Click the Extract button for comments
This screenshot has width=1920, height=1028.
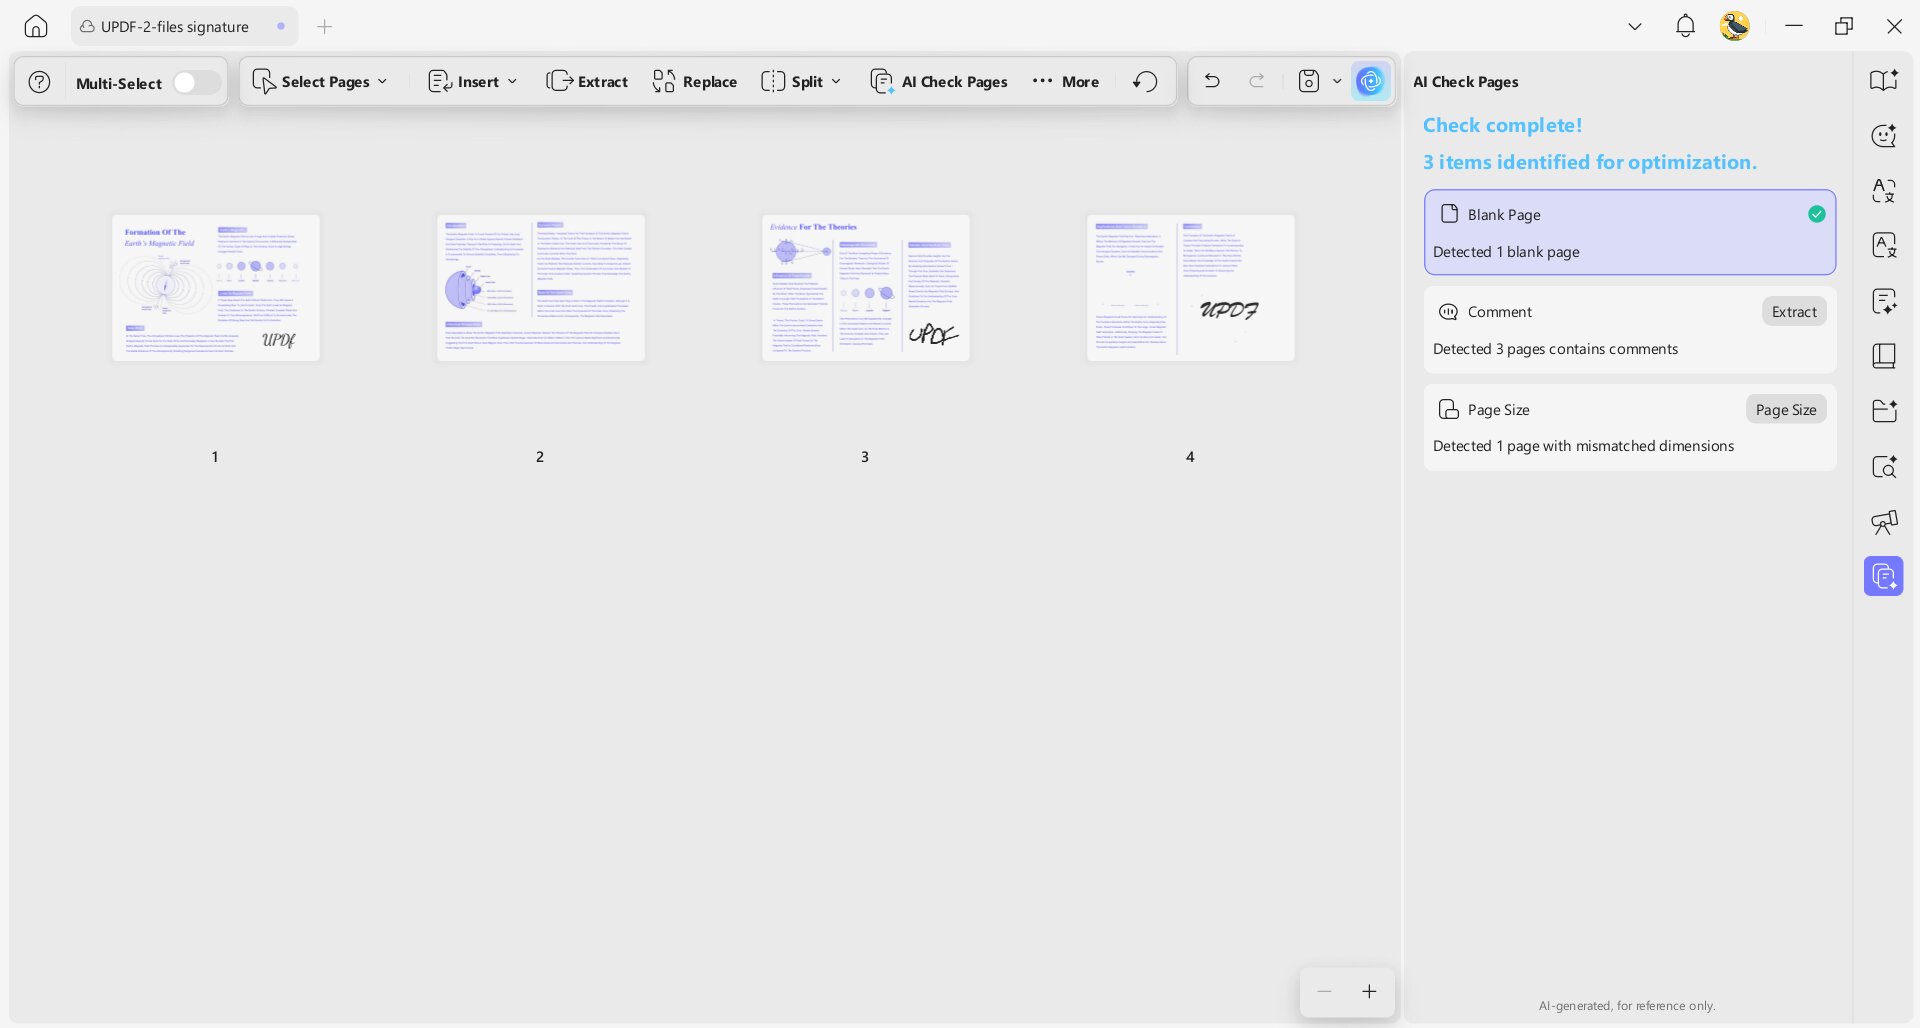coord(1794,312)
